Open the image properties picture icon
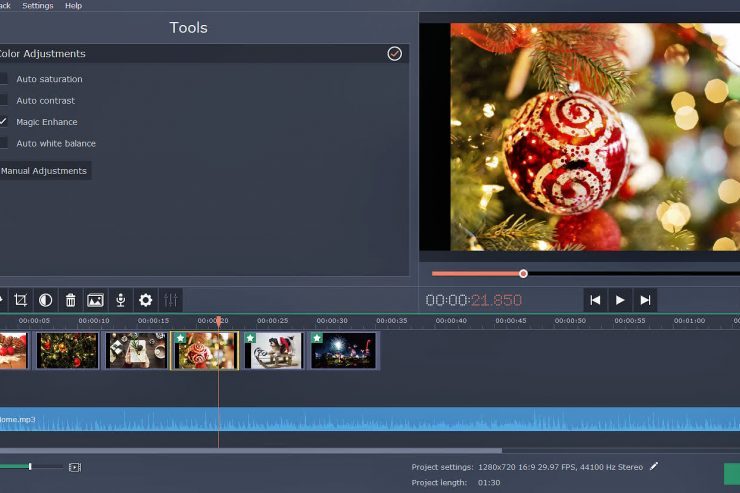 (95, 300)
